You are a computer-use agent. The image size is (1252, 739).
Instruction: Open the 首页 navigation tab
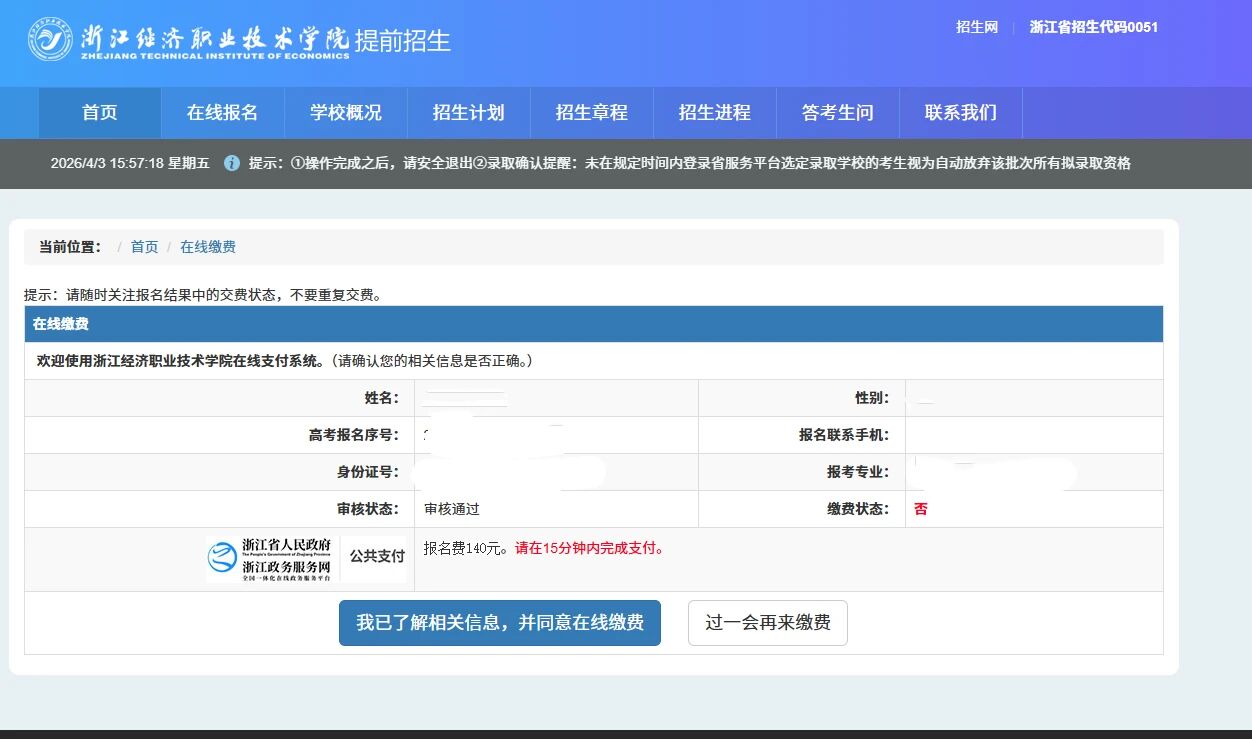tap(99, 113)
